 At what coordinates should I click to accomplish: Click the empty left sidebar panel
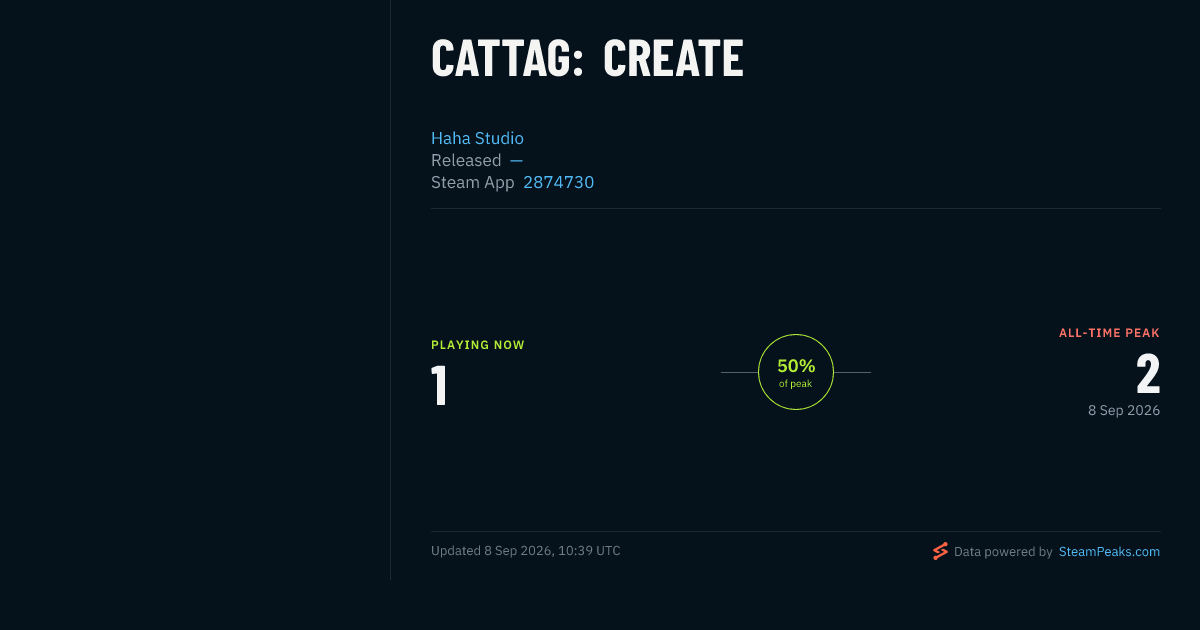pyautogui.click(x=195, y=290)
